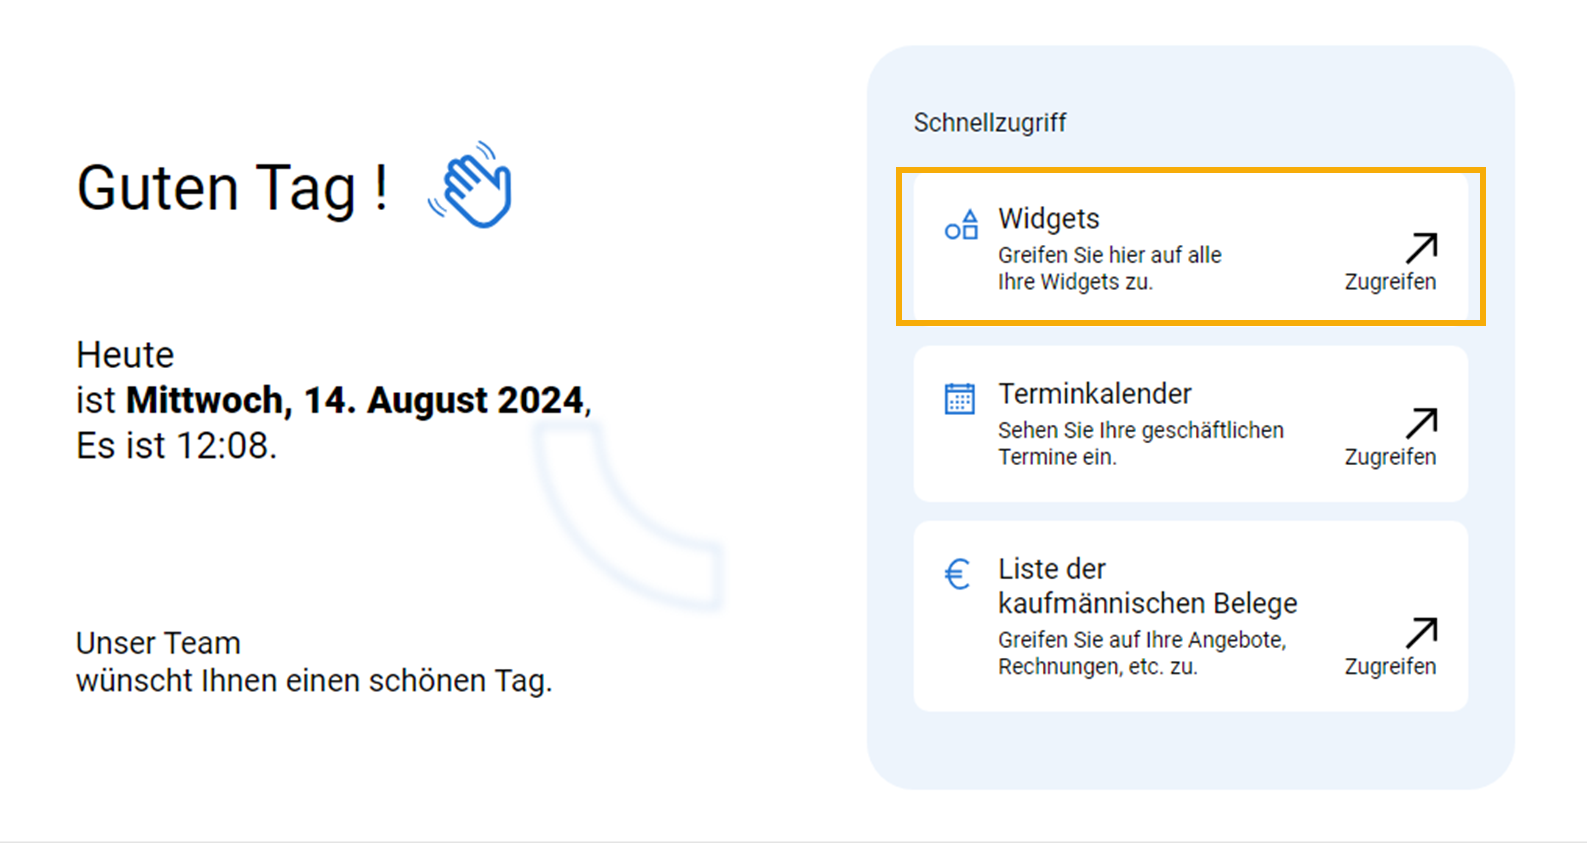The width and height of the screenshot is (1587, 843).
Task: Open Widgets via its Zugreifen link
Action: [x=1390, y=282]
